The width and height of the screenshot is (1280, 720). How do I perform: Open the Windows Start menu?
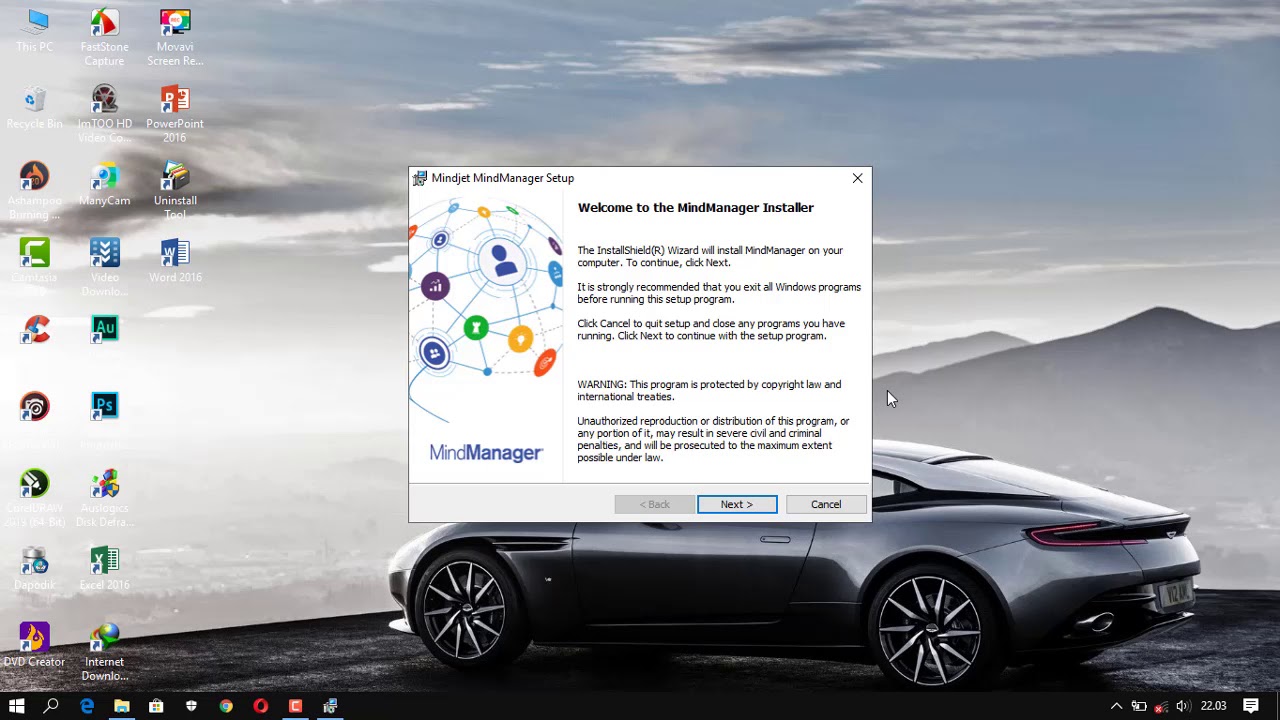coord(17,706)
